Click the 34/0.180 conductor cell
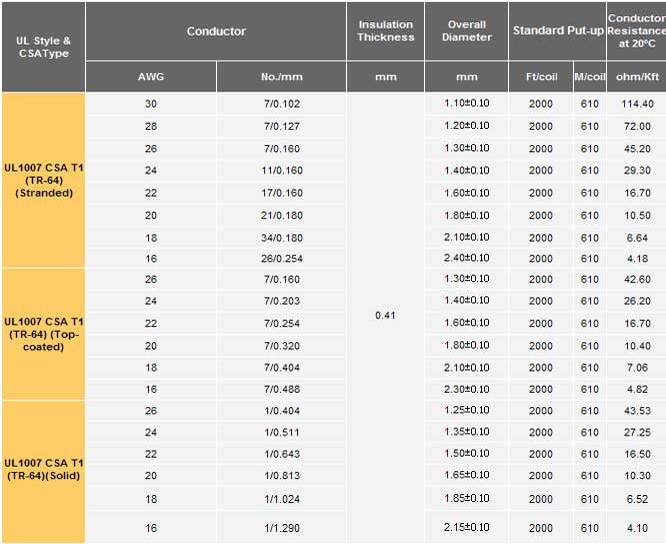This screenshot has height=544, width=666. click(x=281, y=238)
